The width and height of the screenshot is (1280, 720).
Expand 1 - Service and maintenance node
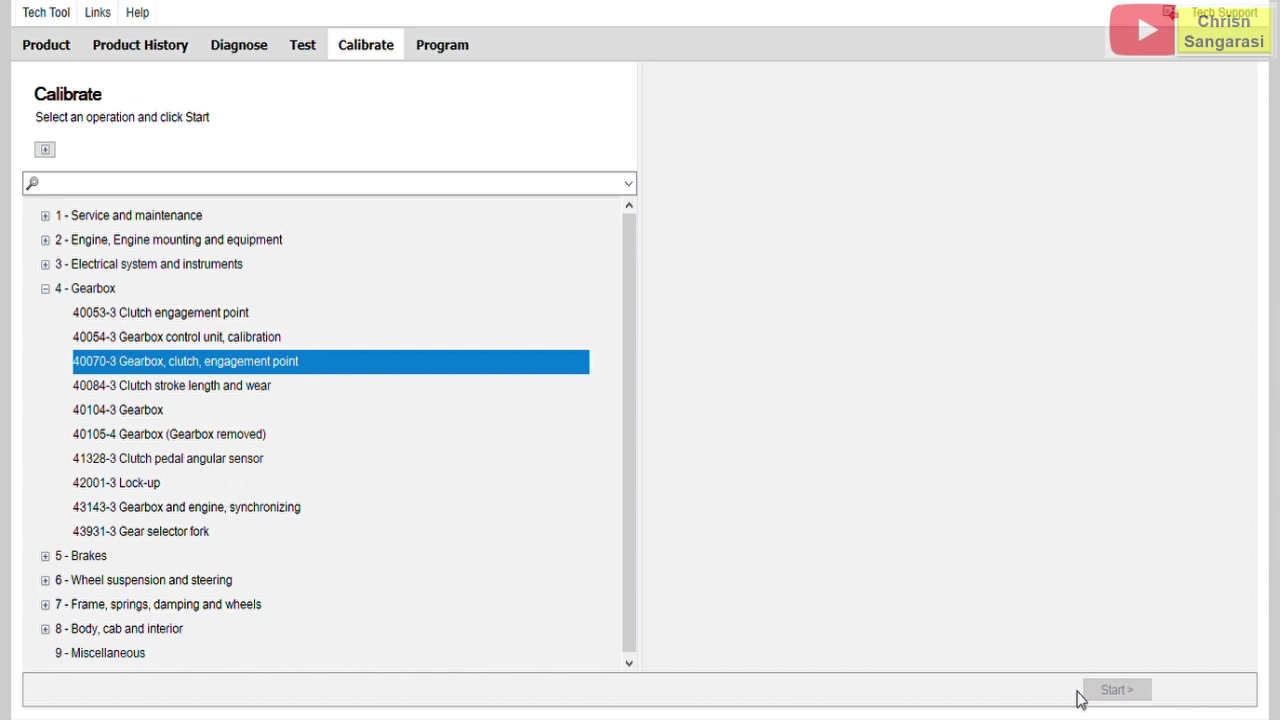pyautogui.click(x=45, y=216)
